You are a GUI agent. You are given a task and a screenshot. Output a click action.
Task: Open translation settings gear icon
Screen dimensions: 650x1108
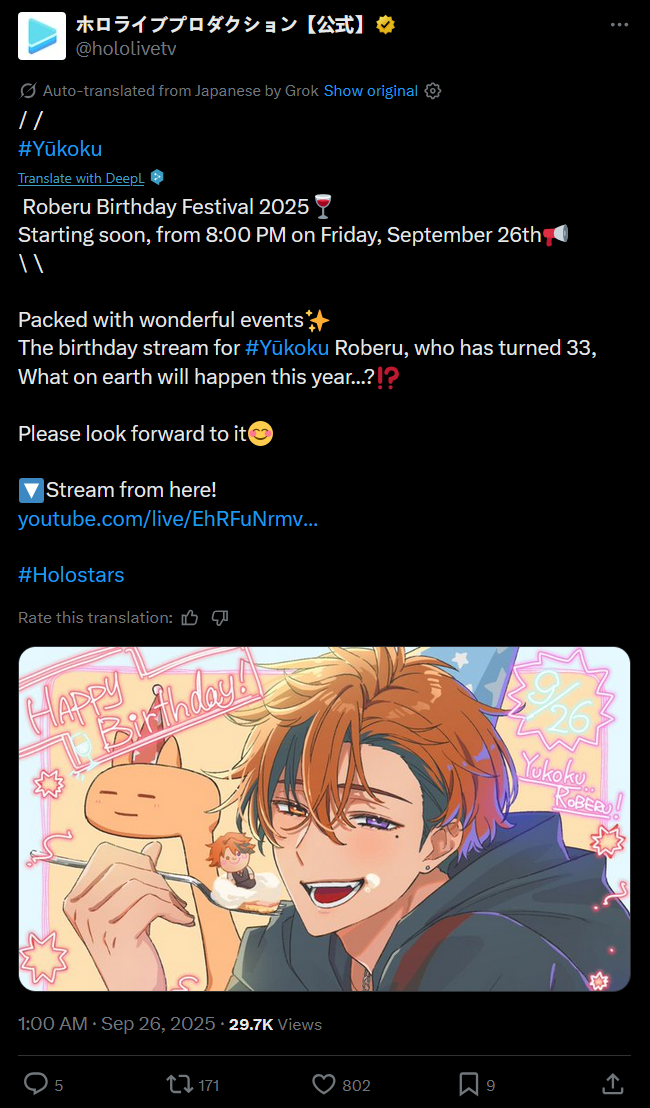(x=433, y=91)
